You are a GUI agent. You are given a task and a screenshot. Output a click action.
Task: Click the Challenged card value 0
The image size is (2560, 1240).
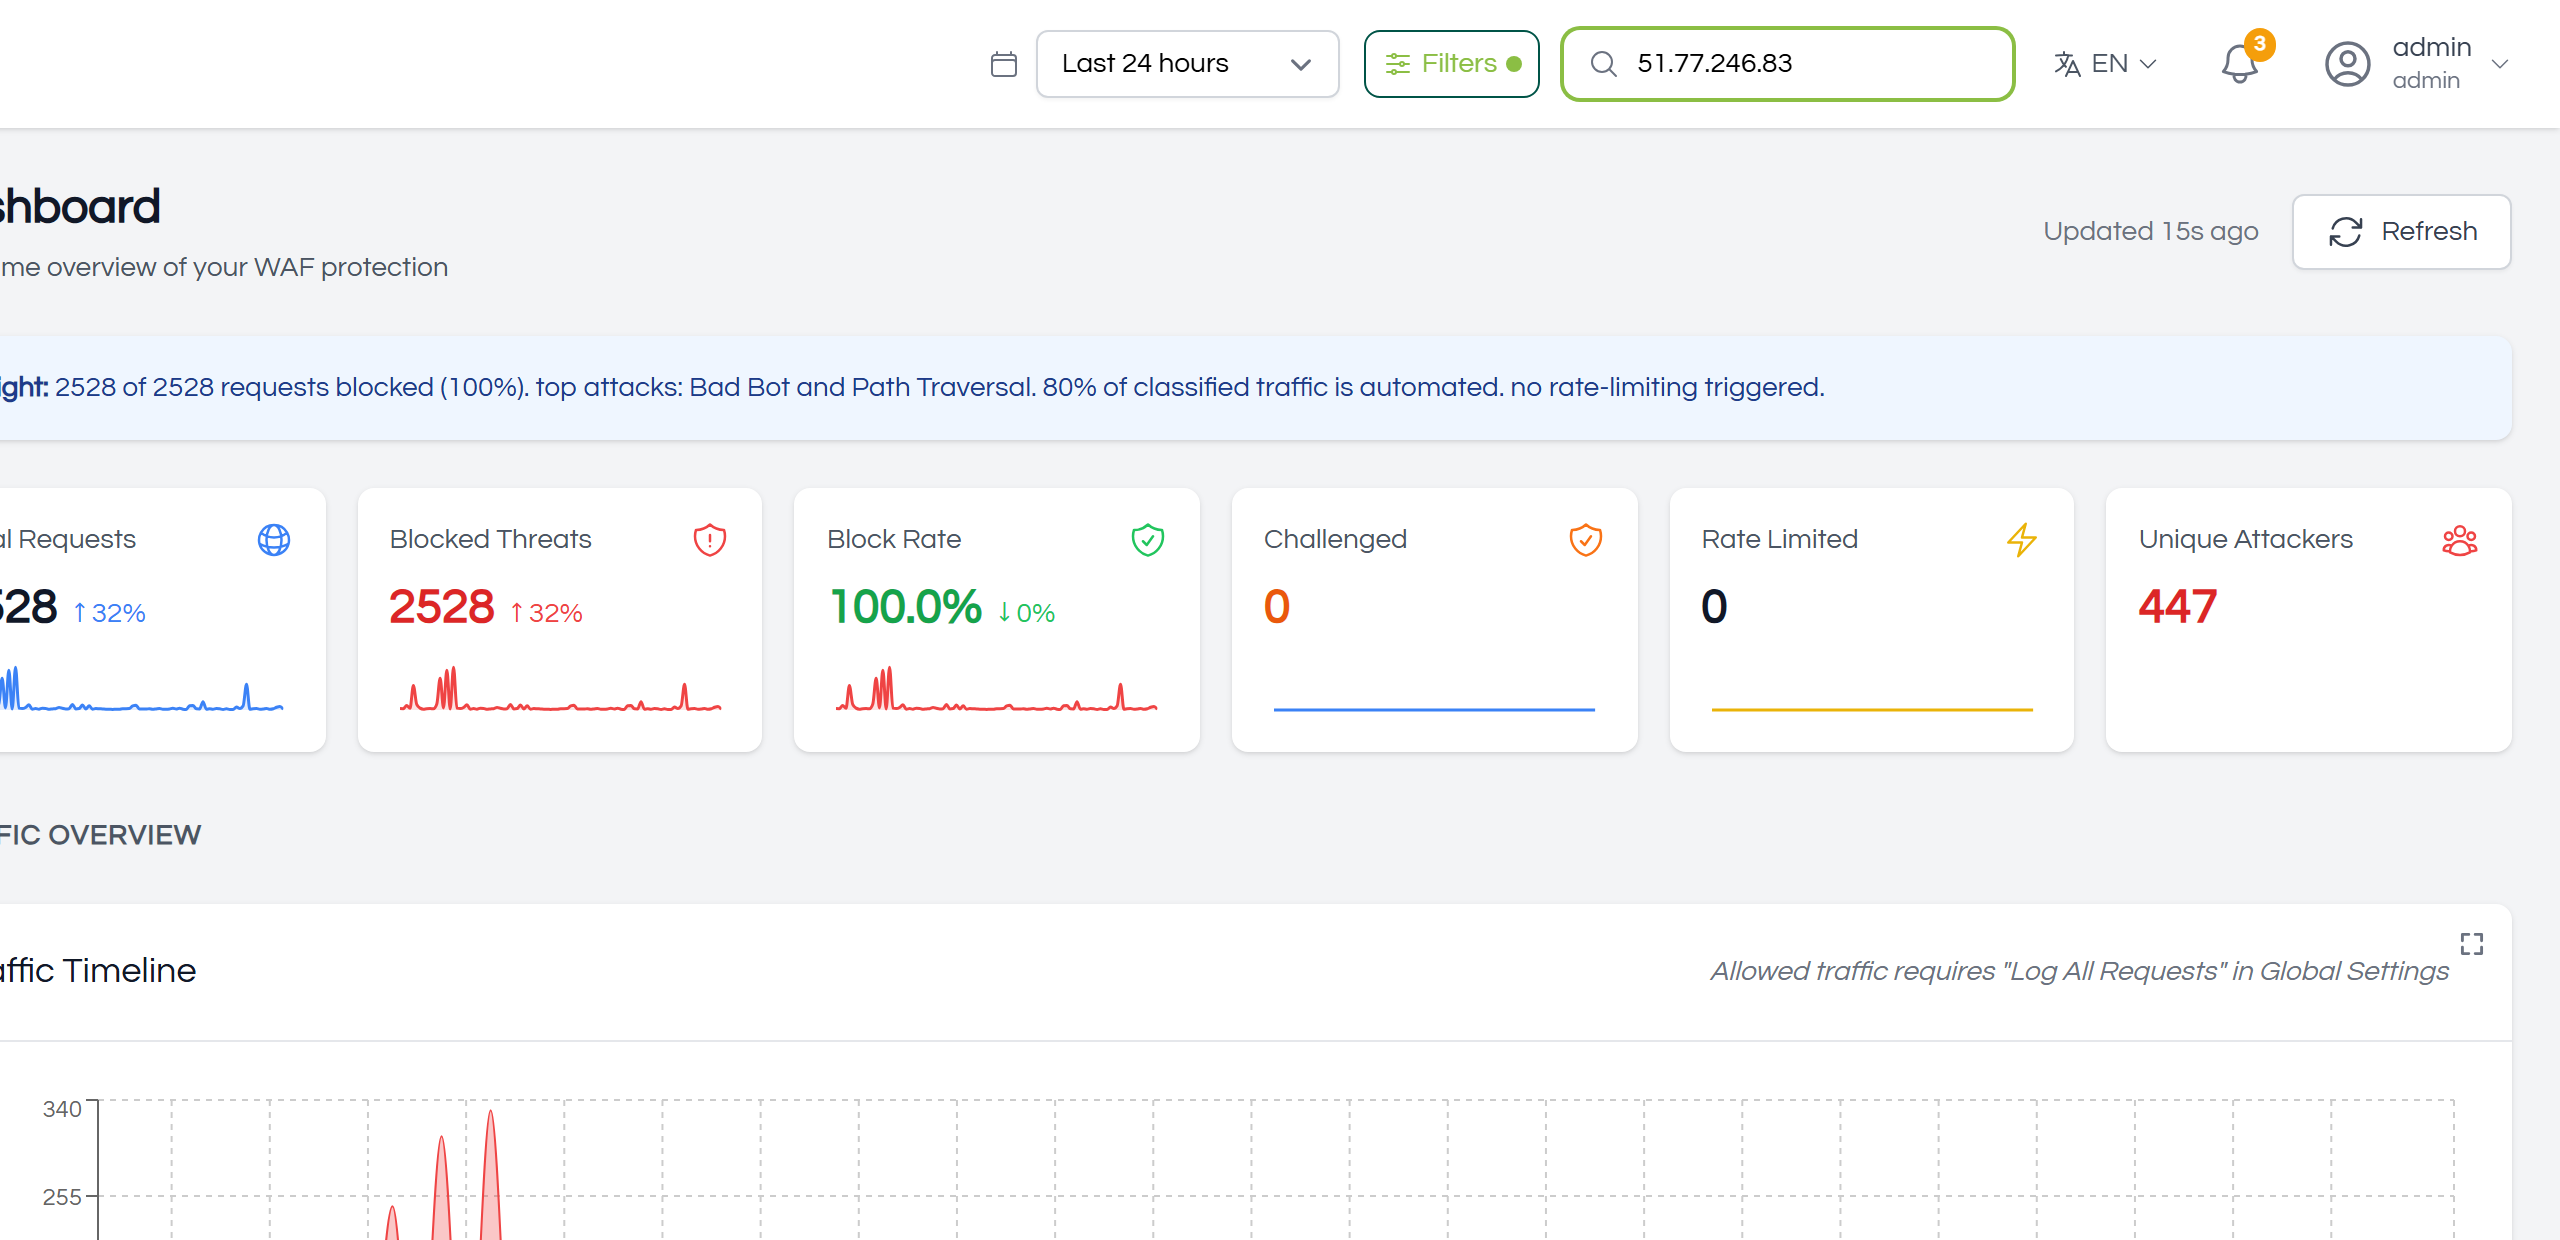tap(1277, 607)
